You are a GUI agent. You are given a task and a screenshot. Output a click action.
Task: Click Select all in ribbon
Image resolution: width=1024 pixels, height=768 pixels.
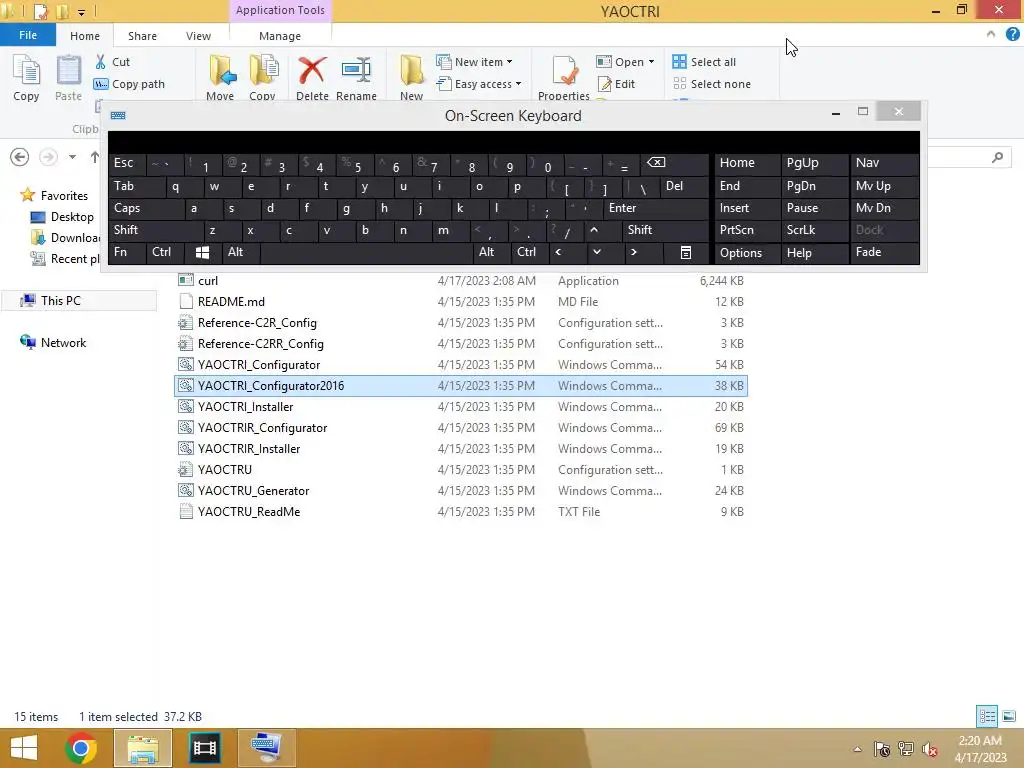coord(704,62)
